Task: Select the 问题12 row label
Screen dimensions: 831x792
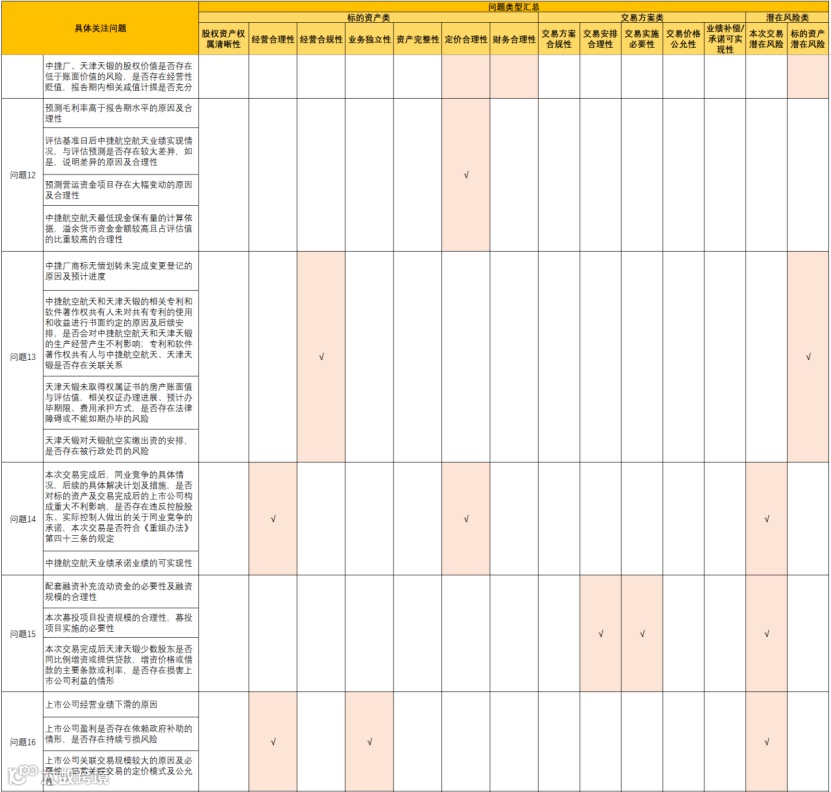Action: click(x=23, y=175)
